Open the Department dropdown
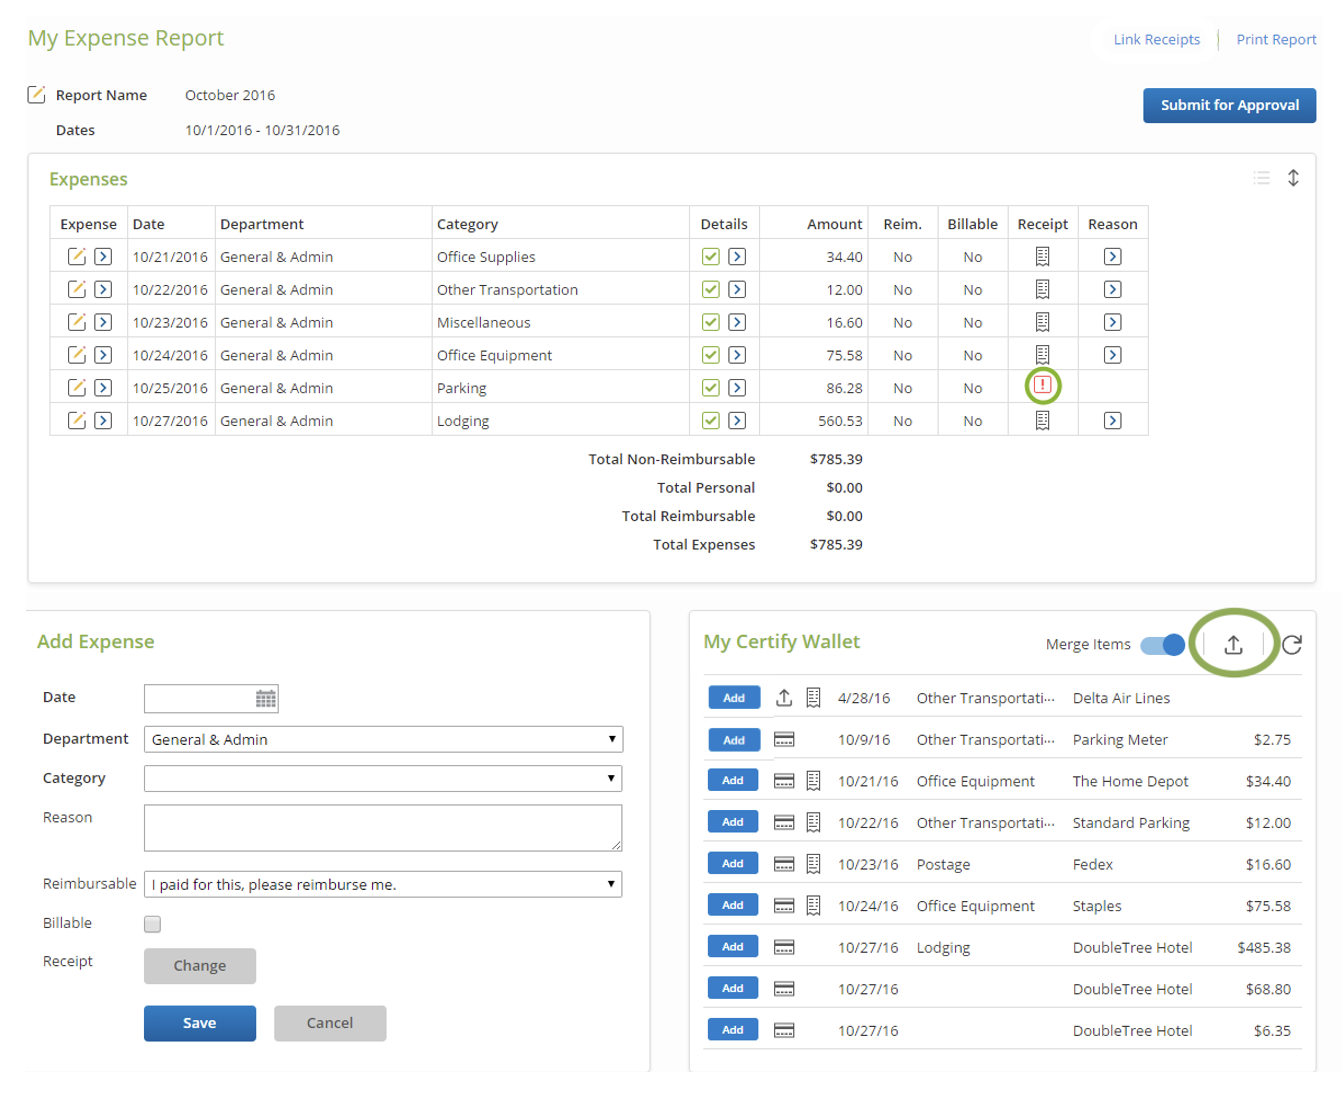Image resolution: width=1342 pixels, height=1094 pixels. pos(383,740)
